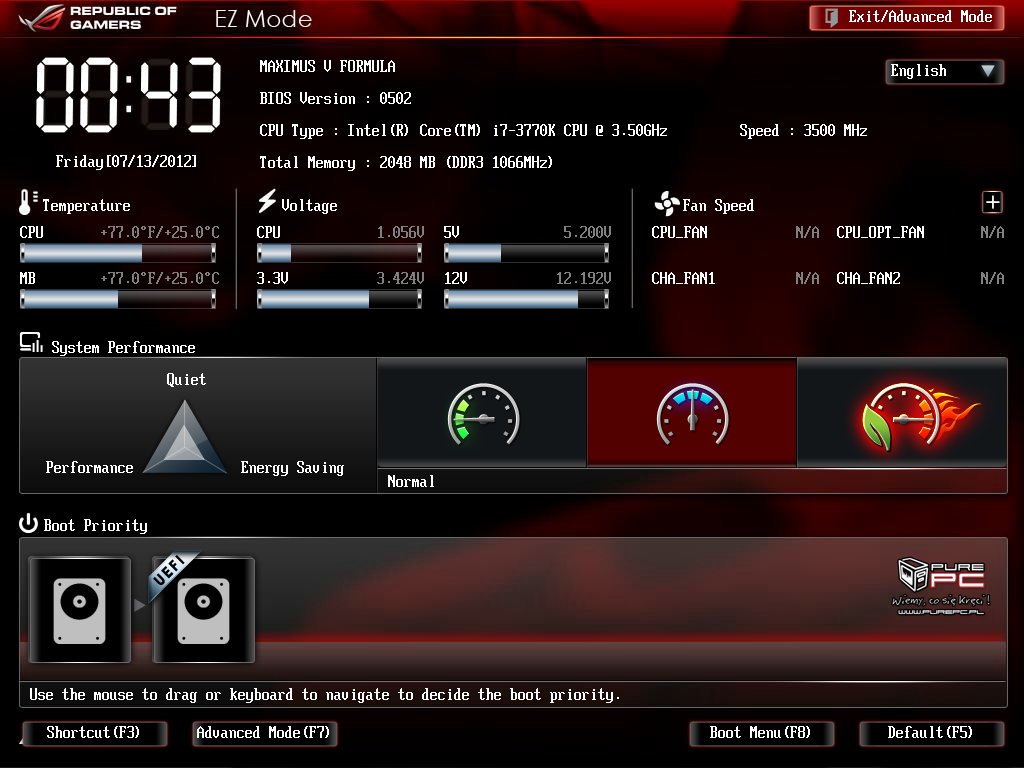Click the CPU Type i7-3770K line
The height and width of the screenshot is (768, 1024).
coord(463,131)
